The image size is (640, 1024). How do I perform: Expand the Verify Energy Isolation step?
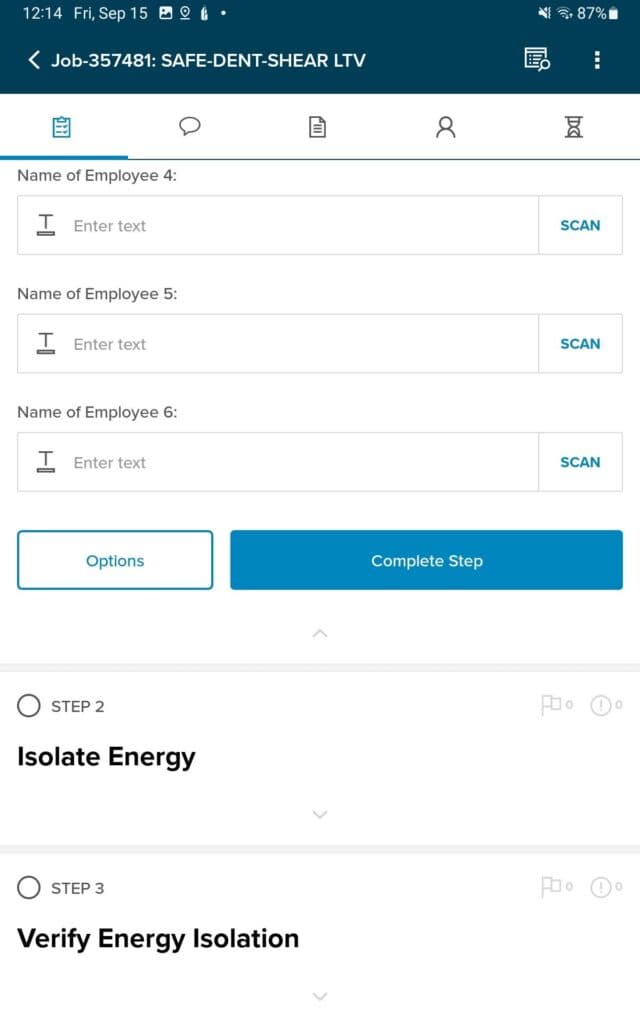pyautogui.click(x=320, y=996)
